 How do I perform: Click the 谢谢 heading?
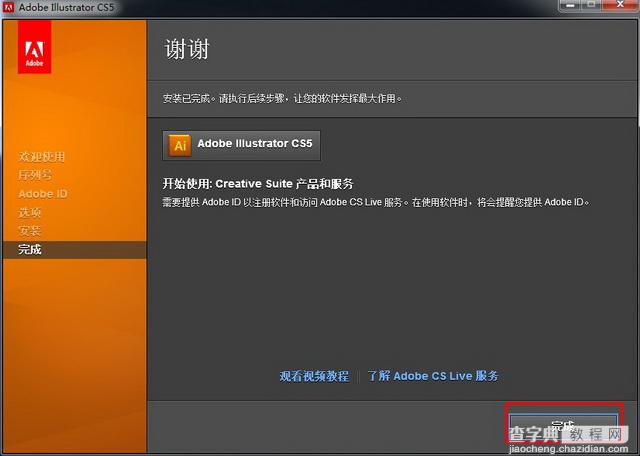tap(187, 49)
